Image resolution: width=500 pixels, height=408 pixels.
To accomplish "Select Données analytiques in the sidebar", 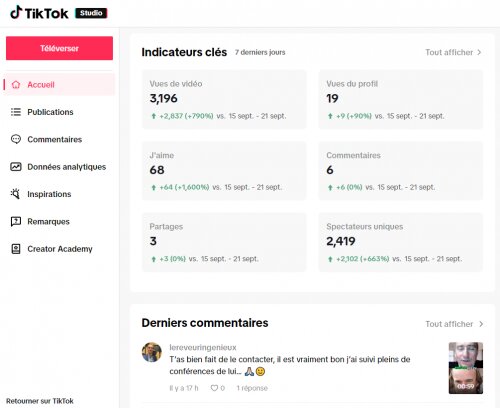I will pyautogui.click(x=60, y=167).
